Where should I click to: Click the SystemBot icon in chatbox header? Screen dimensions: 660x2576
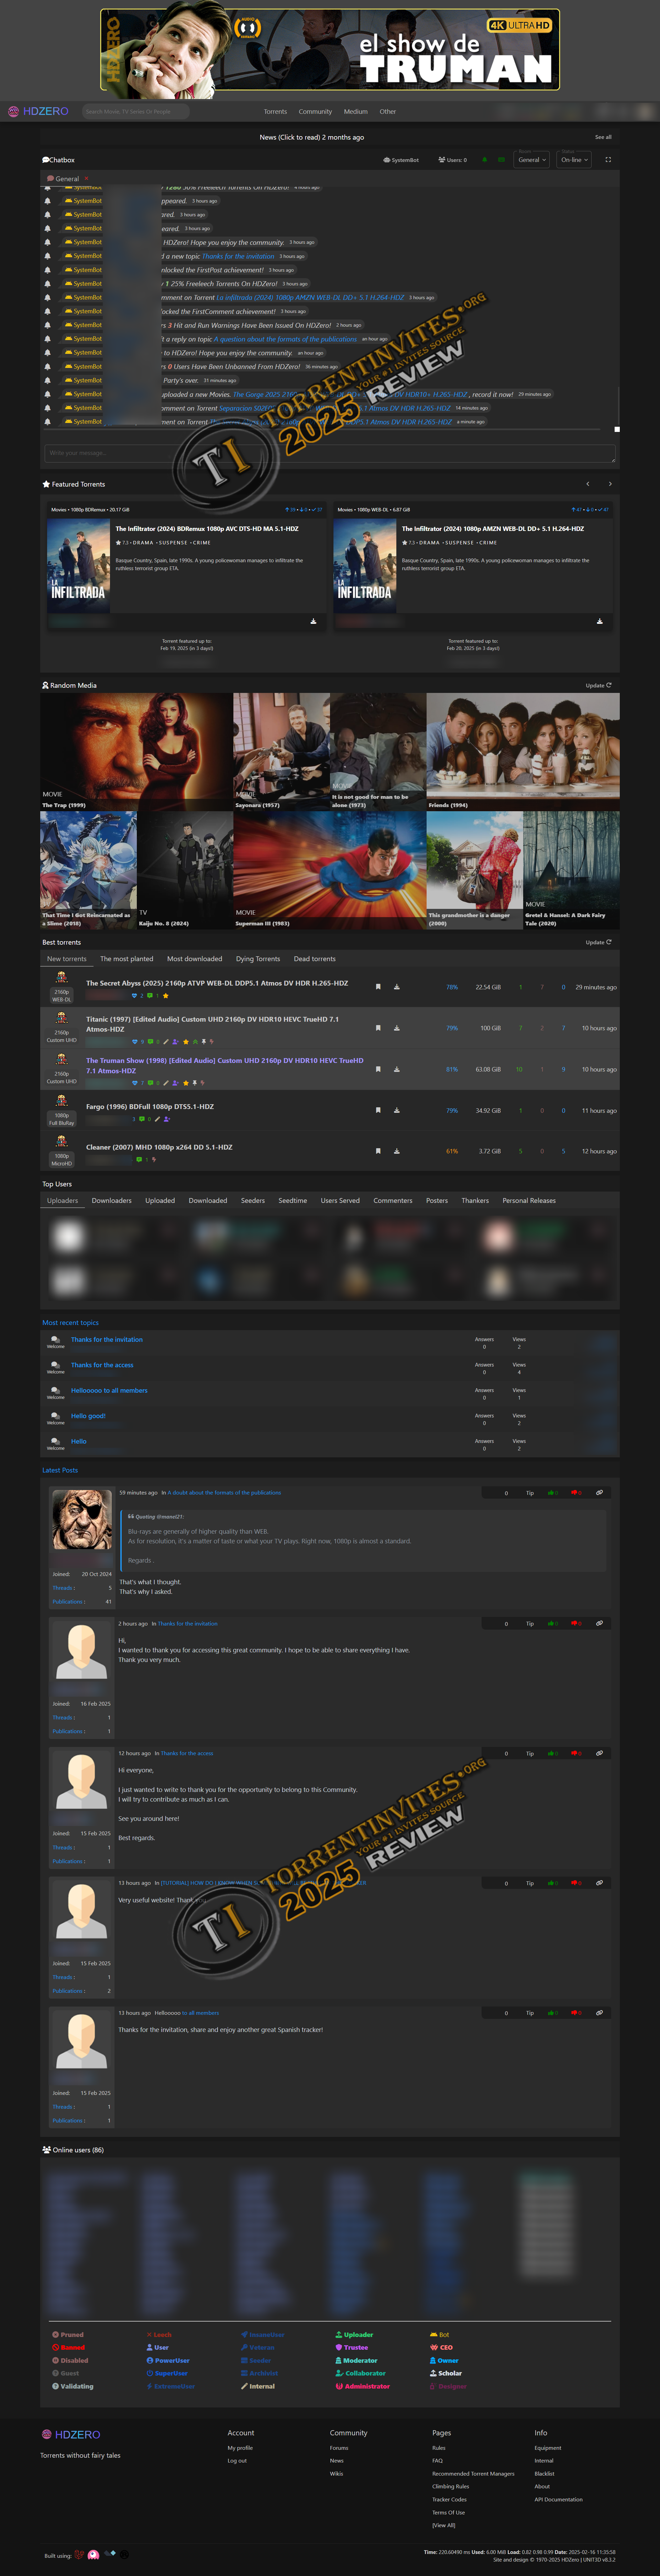click(401, 160)
